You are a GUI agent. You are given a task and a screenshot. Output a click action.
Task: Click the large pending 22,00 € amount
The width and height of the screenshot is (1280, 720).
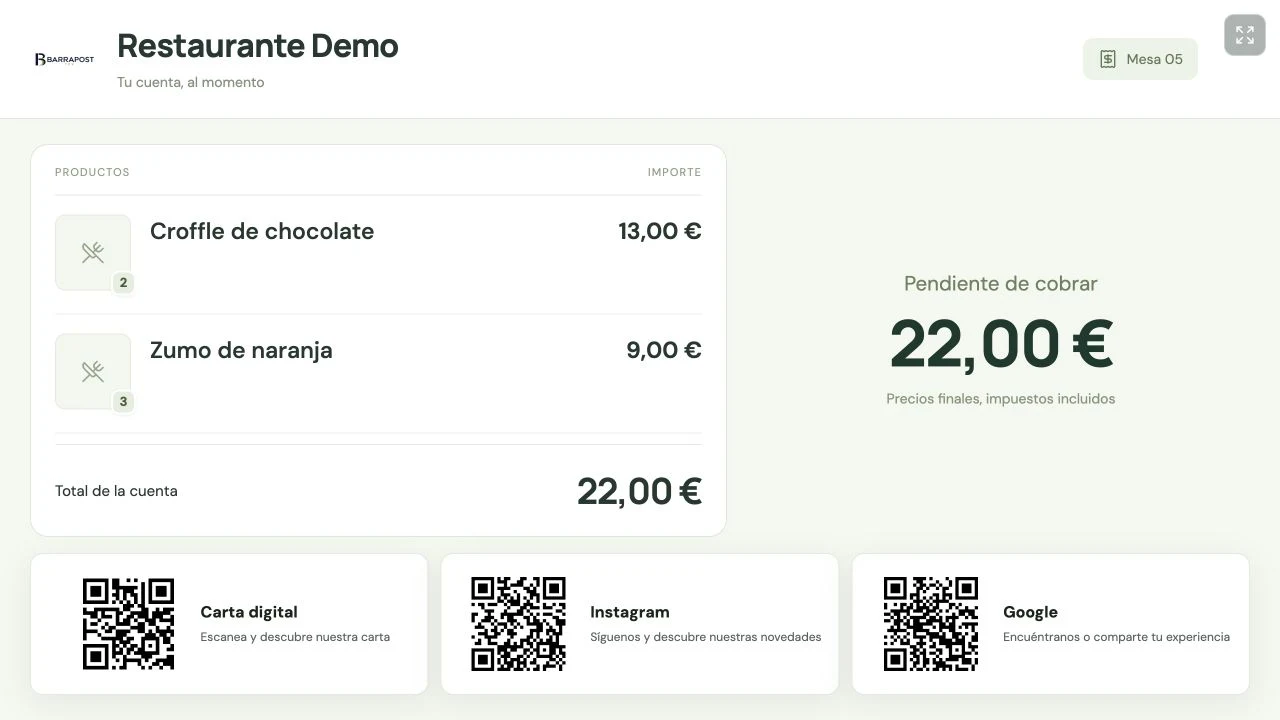click(1001, 343)
